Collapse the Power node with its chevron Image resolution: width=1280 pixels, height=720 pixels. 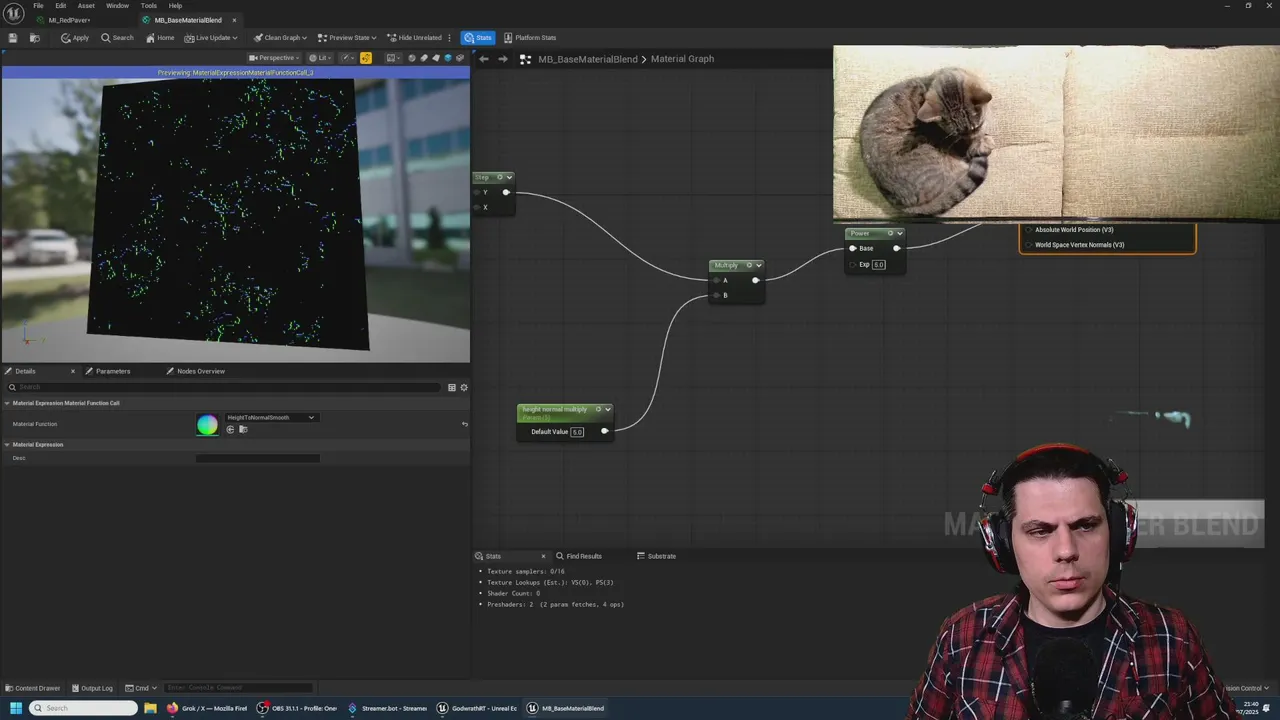click(900, 233)
